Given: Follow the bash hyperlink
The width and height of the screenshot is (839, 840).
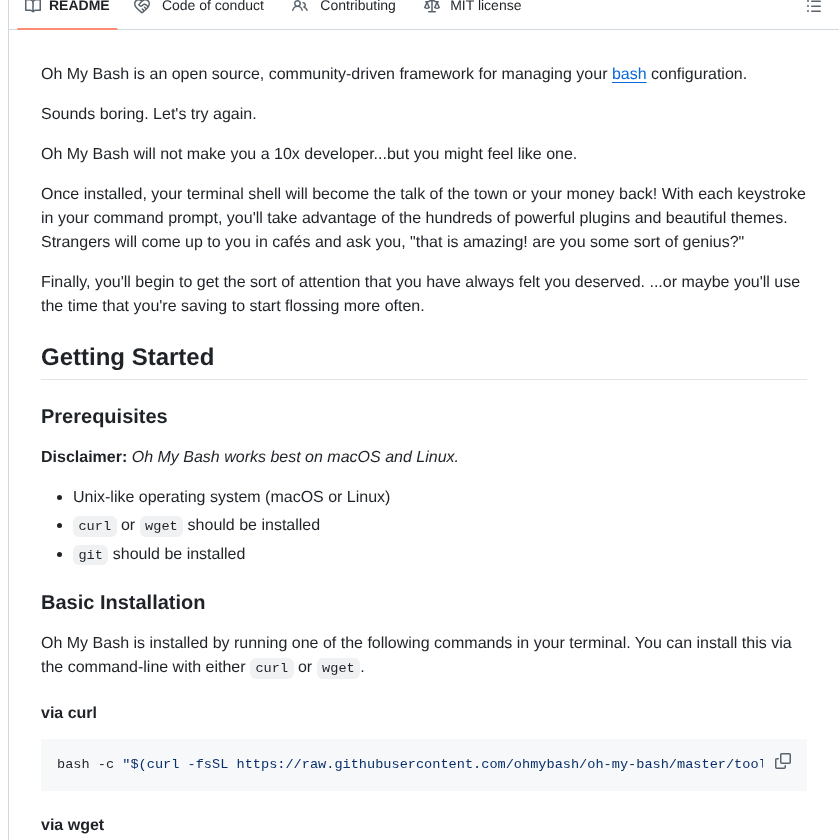Looking at the screenshot, I should pyautogui.click(x=629, y=74).
